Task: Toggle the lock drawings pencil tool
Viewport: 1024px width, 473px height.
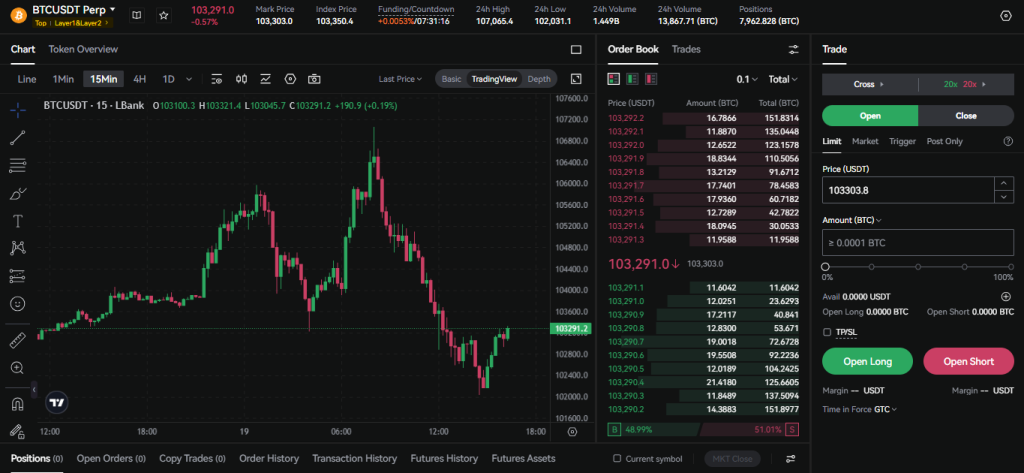Action: 18,431
